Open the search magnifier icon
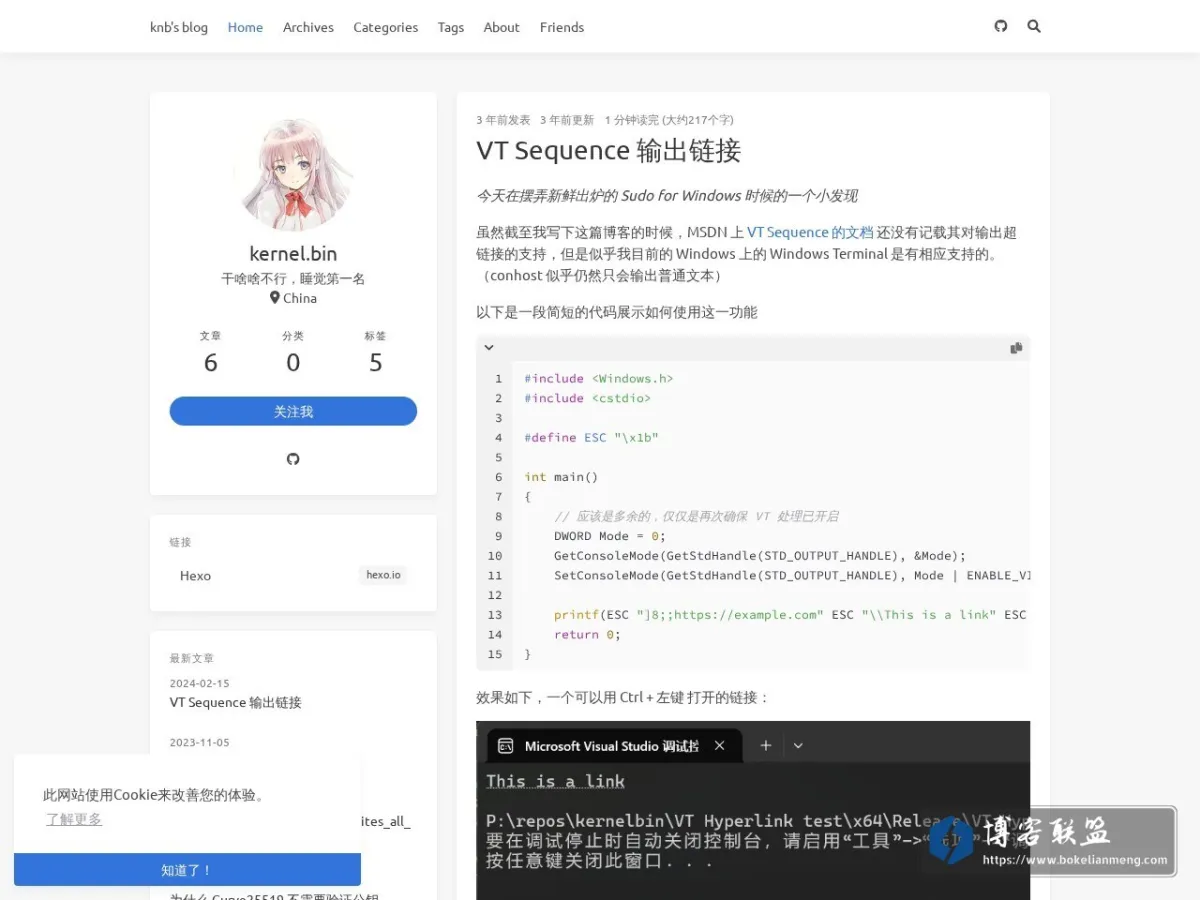The width and height of the screenshot is (1200, 900). 1034,26
